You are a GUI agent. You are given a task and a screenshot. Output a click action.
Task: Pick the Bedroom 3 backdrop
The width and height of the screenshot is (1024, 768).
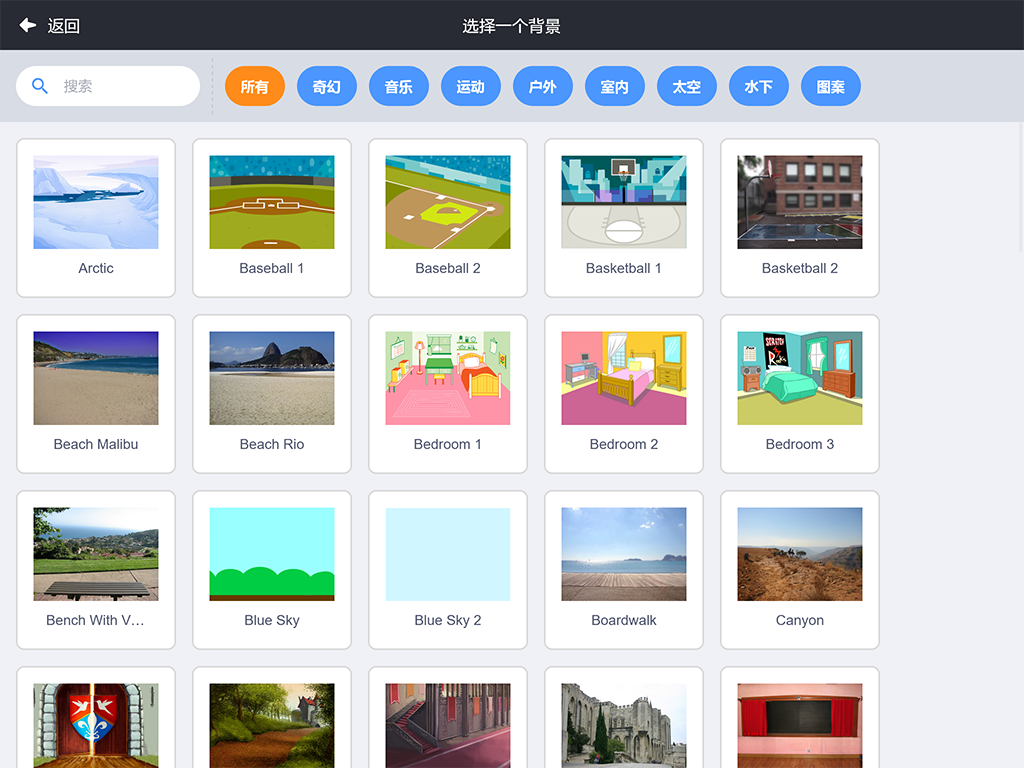800,393
